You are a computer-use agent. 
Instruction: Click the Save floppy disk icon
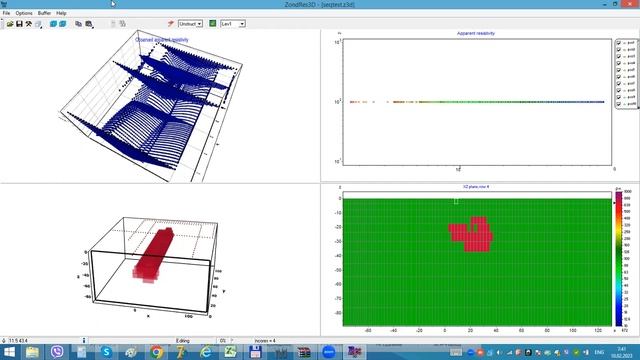(x=19, y=24)
